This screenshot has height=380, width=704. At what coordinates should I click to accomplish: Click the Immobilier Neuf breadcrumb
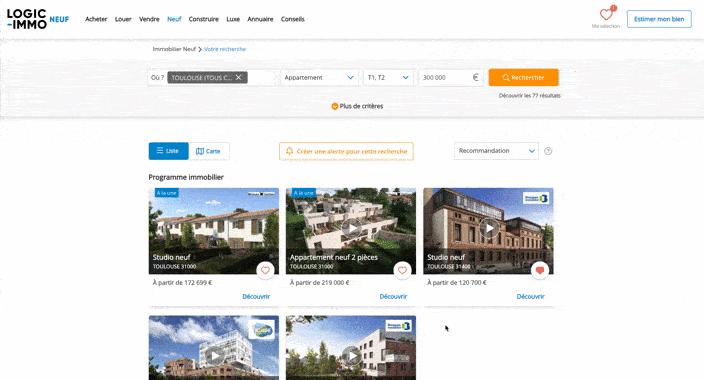coord(174,49)
